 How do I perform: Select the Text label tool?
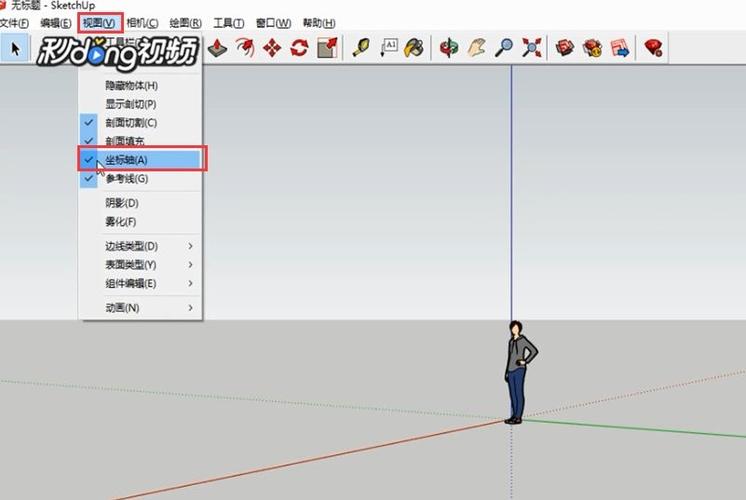pyautogui.click(x=389, y=48)
